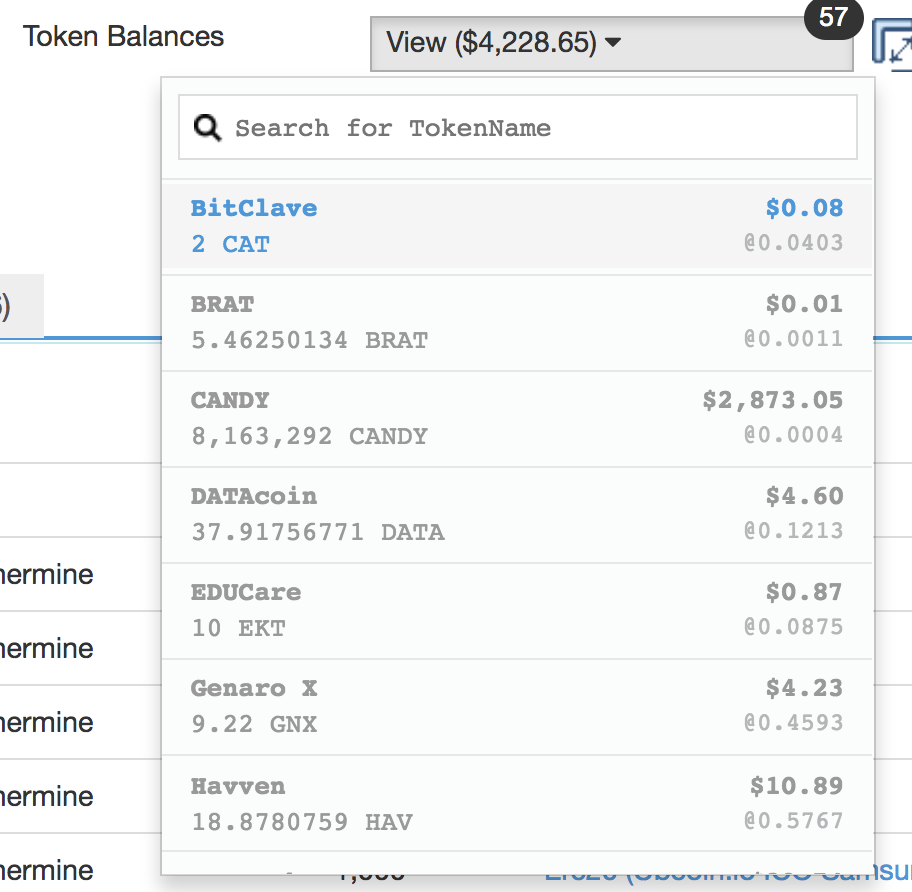
Task: Select the CANDY token entry
Action: click(517, 419)
